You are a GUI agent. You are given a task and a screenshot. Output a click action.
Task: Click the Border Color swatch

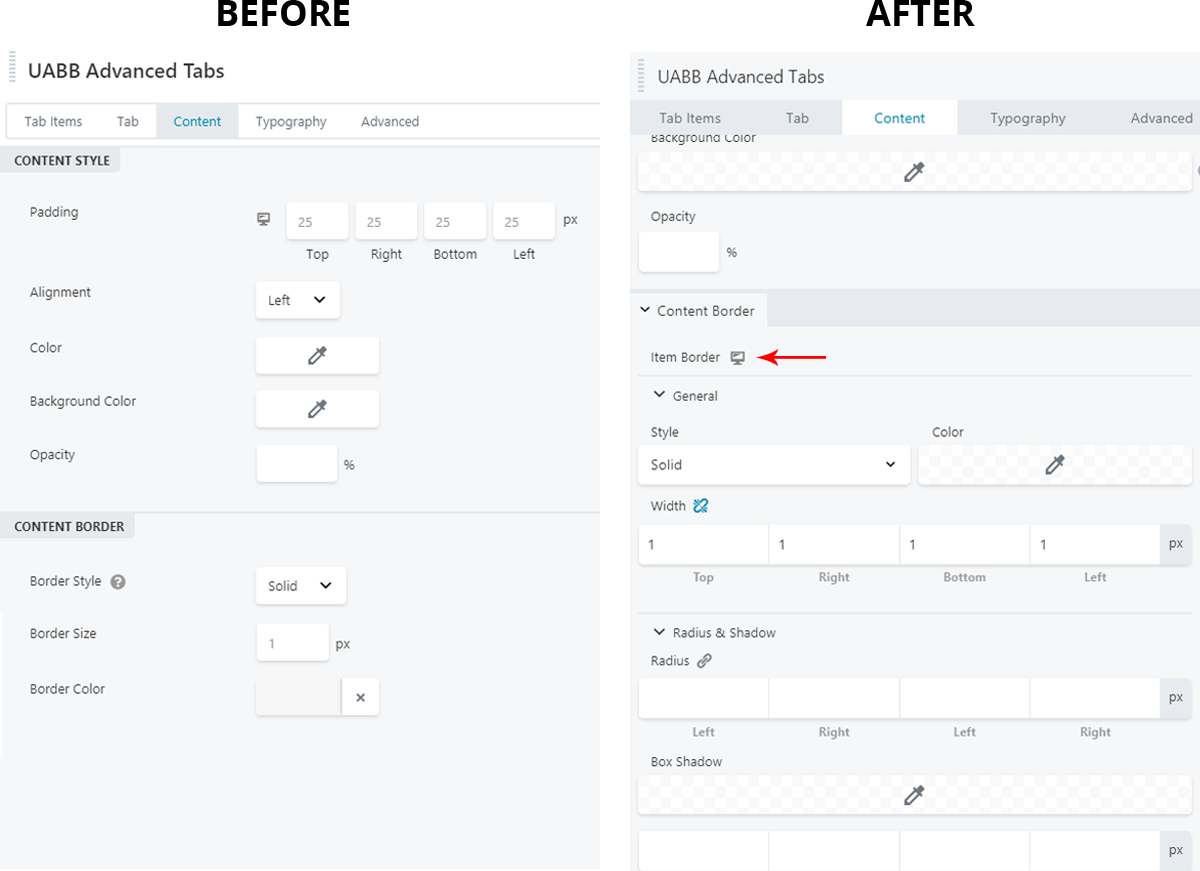click(x=298, y=697)
